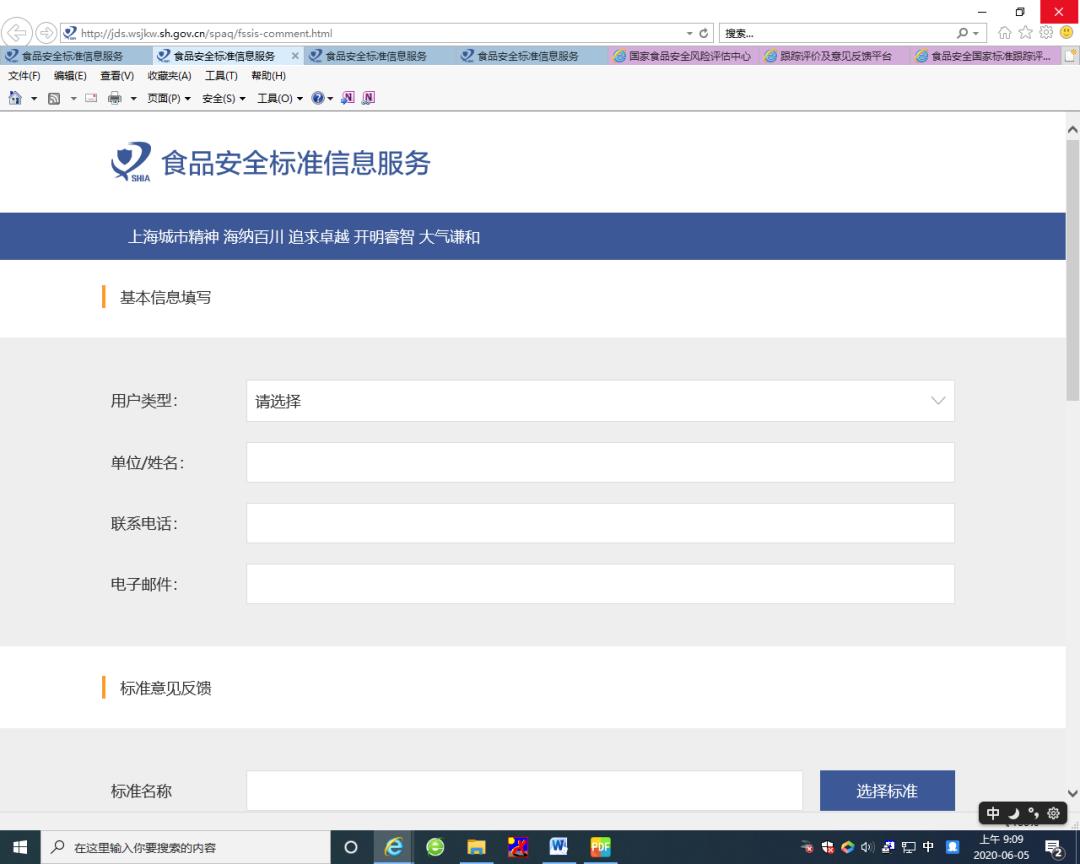Toggle Chinese input mode on IME floating bar
Viewport: 1080px width, 864px height.
coord(993,813)
